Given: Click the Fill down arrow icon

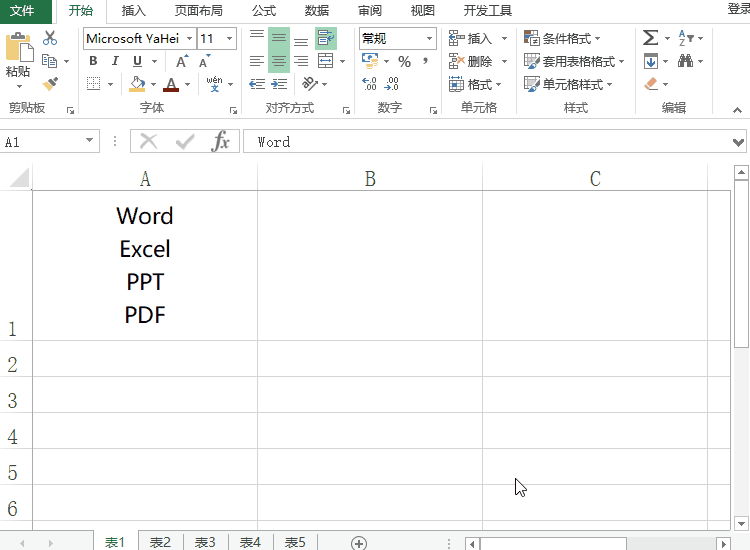Looking at the screenshot, I should (x=651, y=61).
